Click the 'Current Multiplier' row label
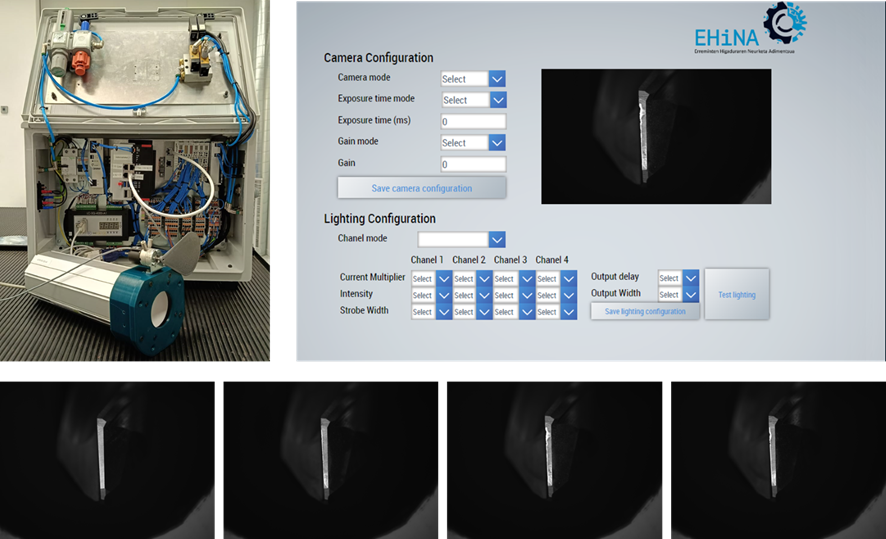 click(372, 277)
